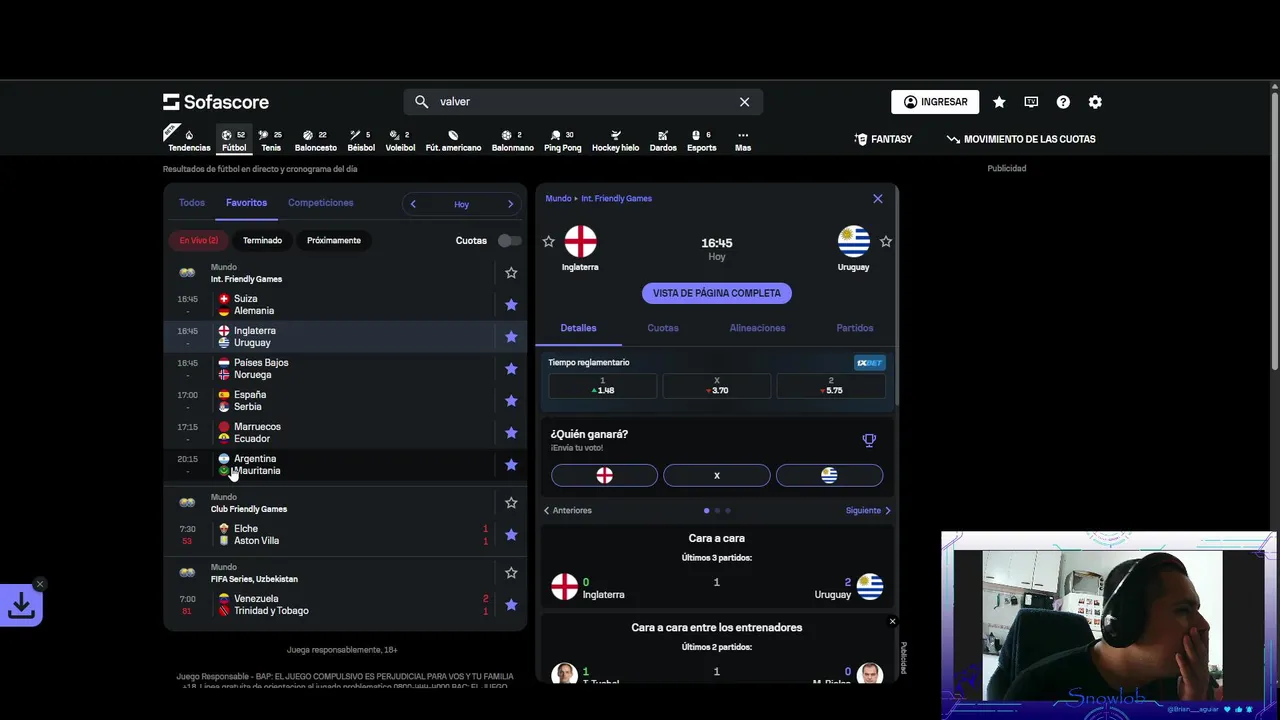Close the advertisement with the X
This screenshot has width=1280, height=720.
(892, 621)
